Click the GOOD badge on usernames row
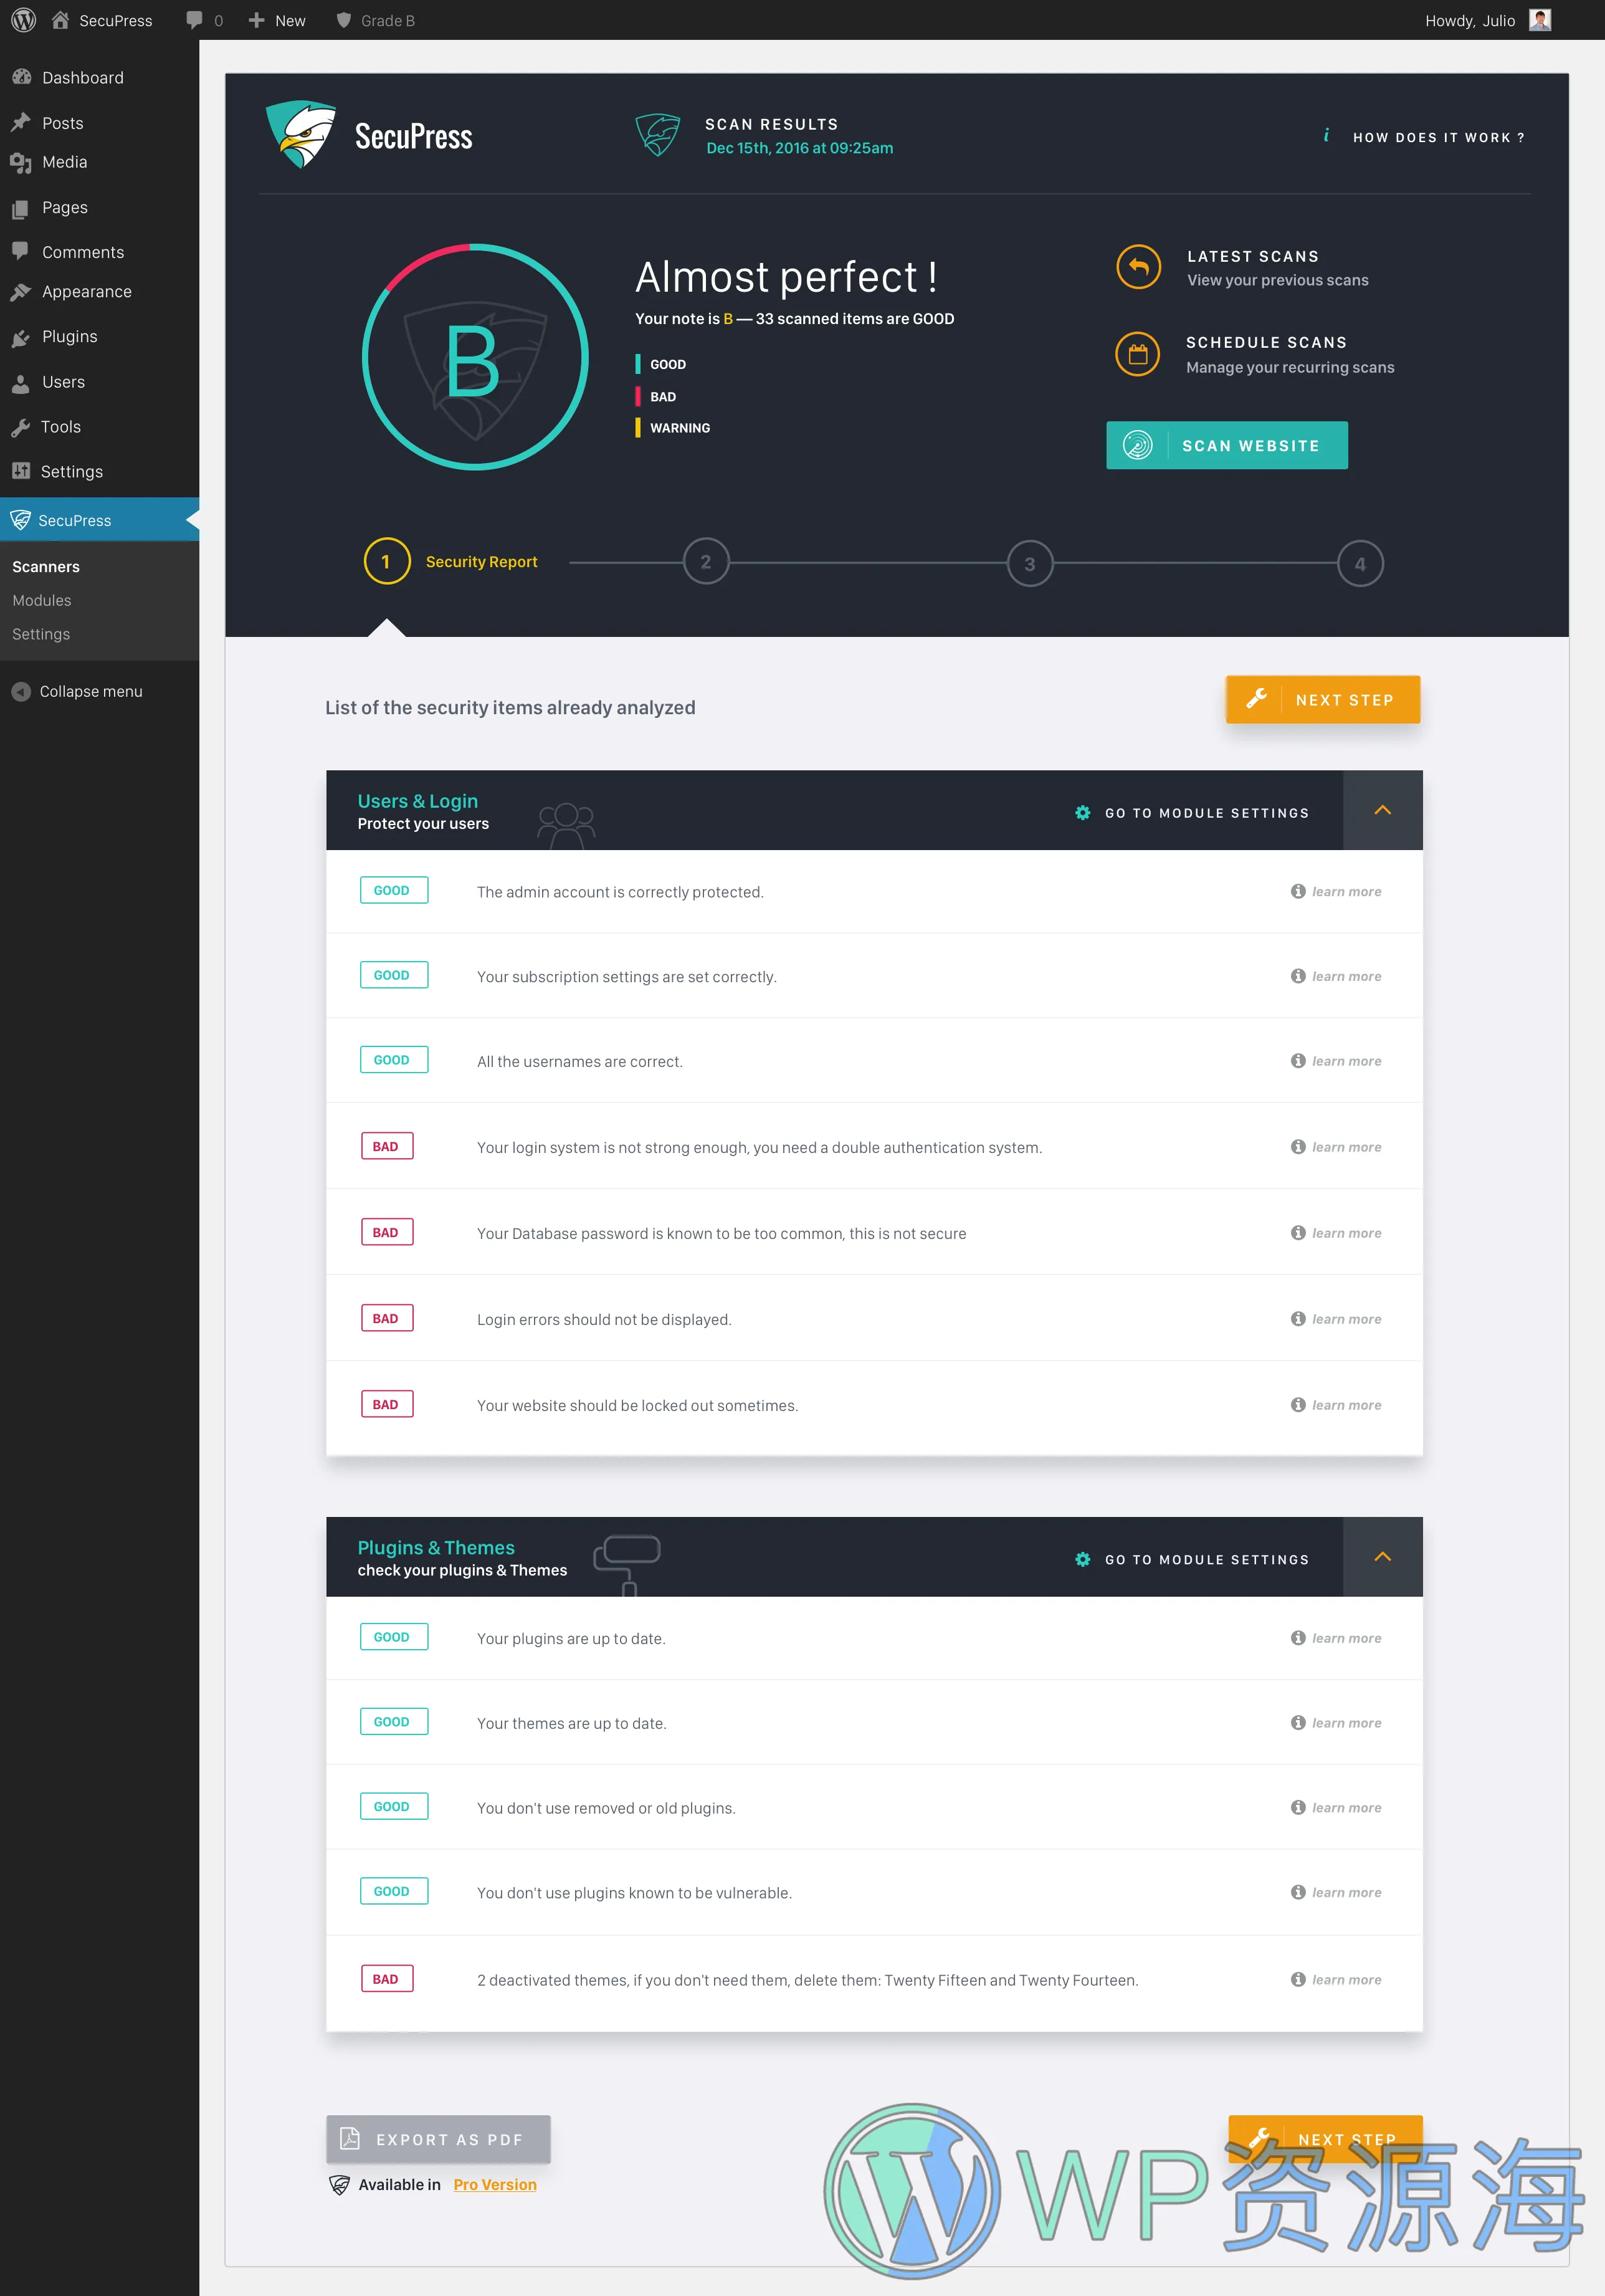 pyautogui.click(x=393, y=1060)
